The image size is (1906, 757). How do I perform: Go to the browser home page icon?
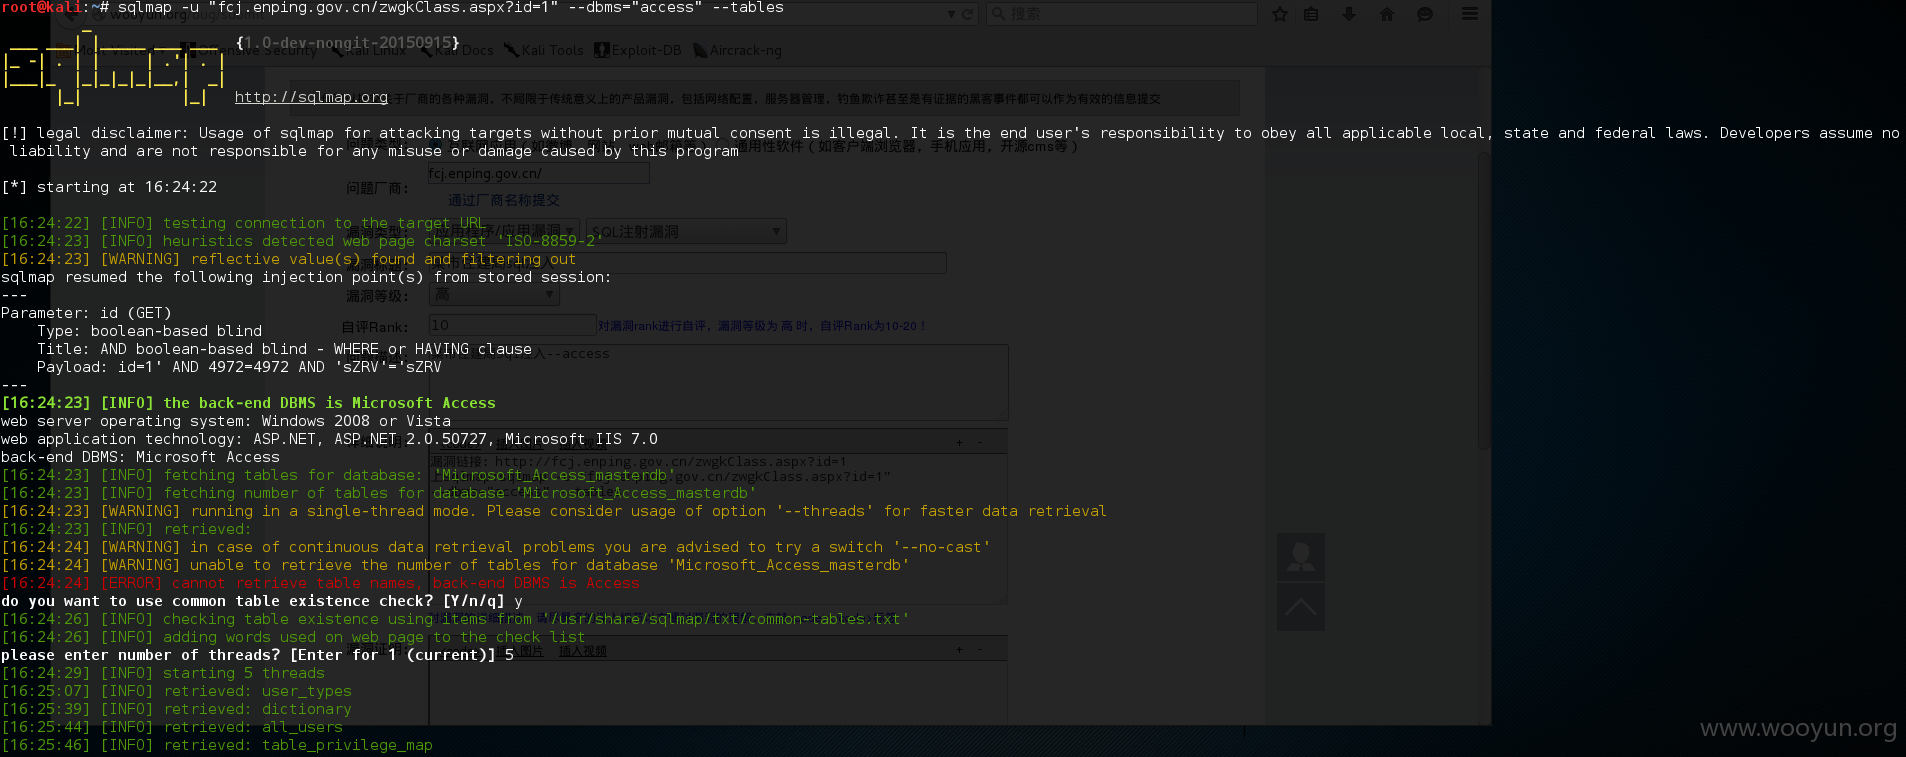(1387, 14)
